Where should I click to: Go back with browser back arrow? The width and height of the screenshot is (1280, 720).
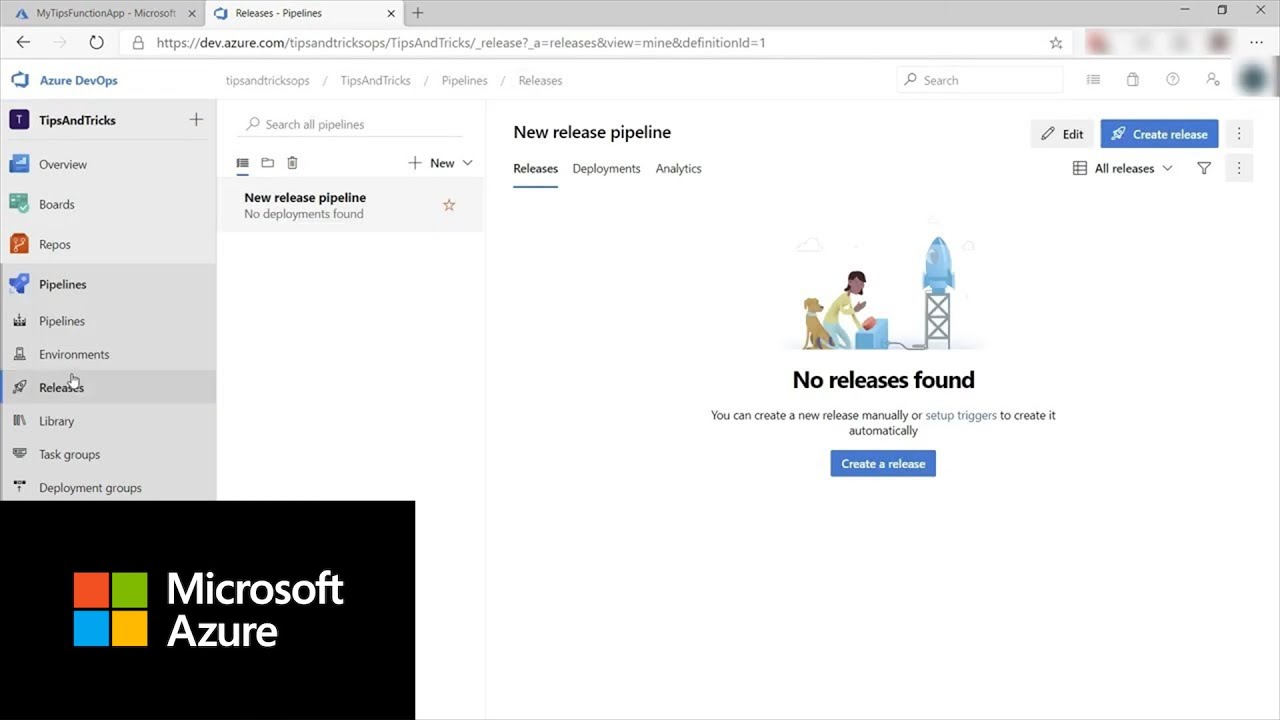tap(23, 43)
